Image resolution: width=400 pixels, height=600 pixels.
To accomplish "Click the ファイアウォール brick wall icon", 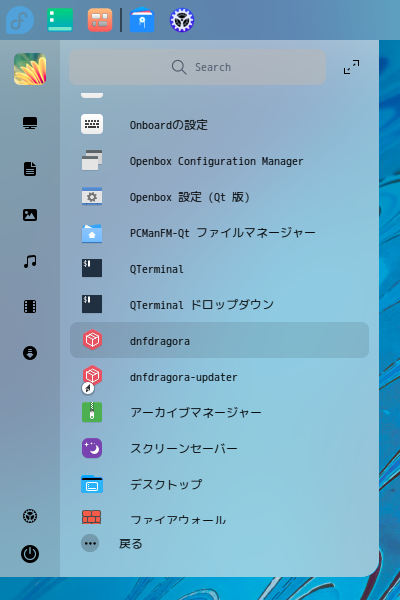I will (x=92, y=517).
